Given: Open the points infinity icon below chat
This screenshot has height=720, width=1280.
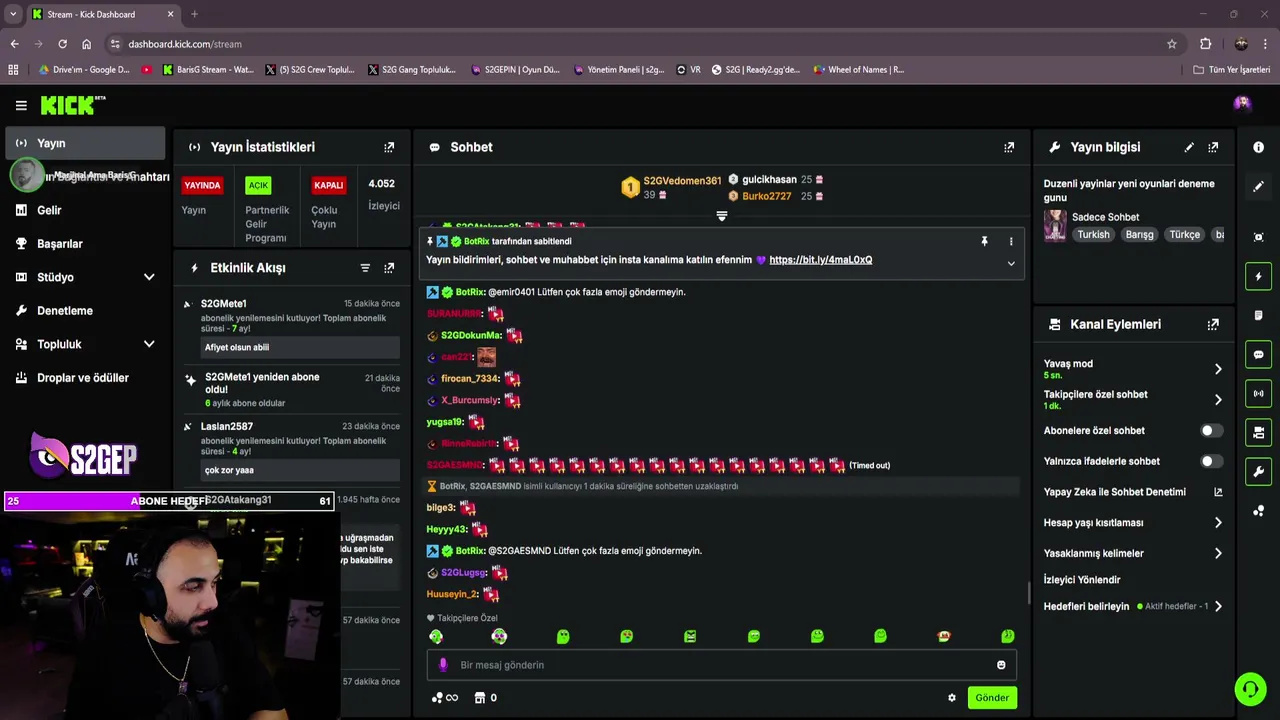Looking at the screenshot, I should (445, 698).
